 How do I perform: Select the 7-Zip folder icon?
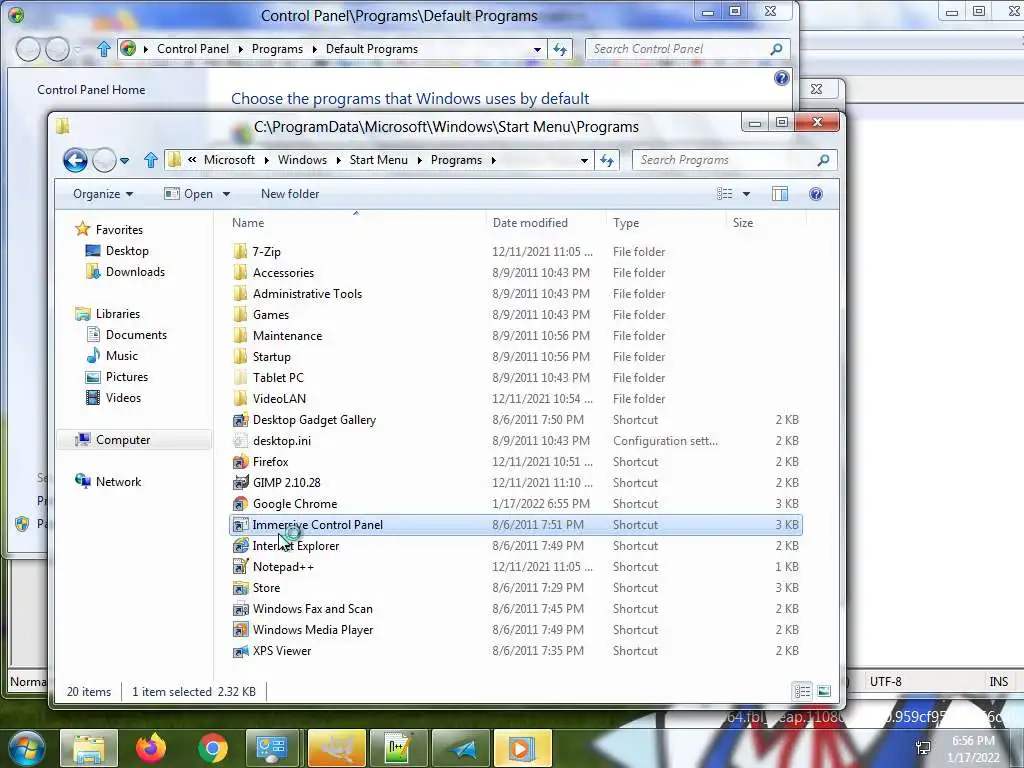[x=241, y=251]
